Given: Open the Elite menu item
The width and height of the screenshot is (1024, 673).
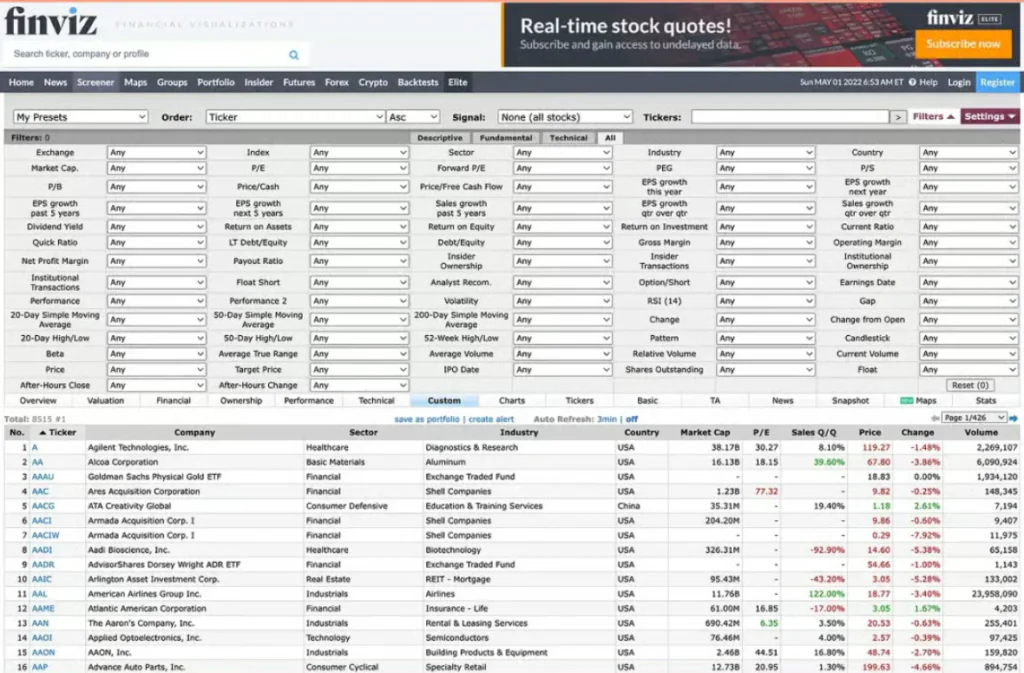Looking at the screenshot, I should tap(458, 82).
